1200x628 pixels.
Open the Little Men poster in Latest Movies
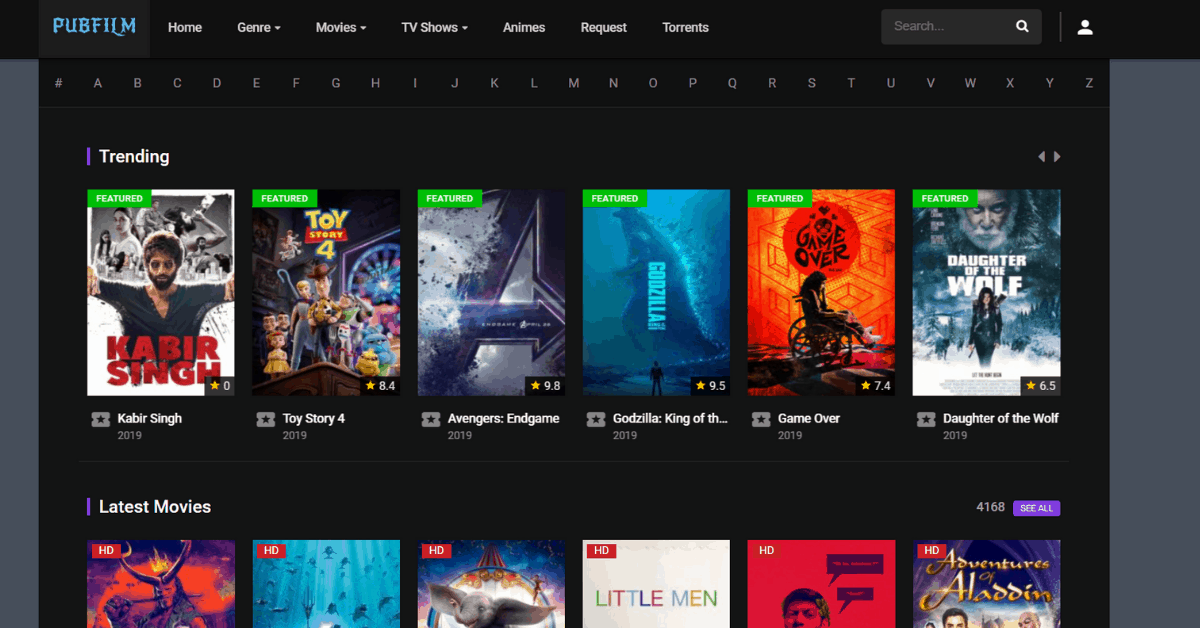[656, 584]
